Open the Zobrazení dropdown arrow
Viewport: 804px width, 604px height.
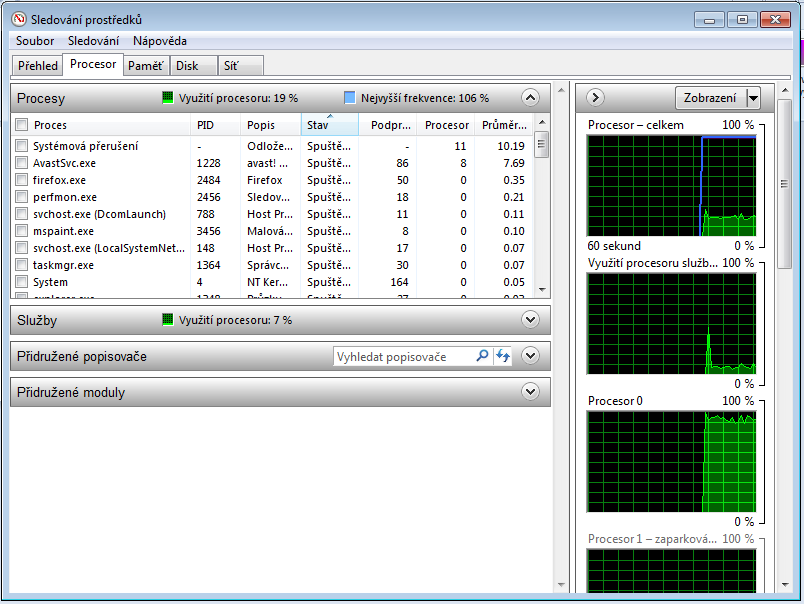[753, 97]
